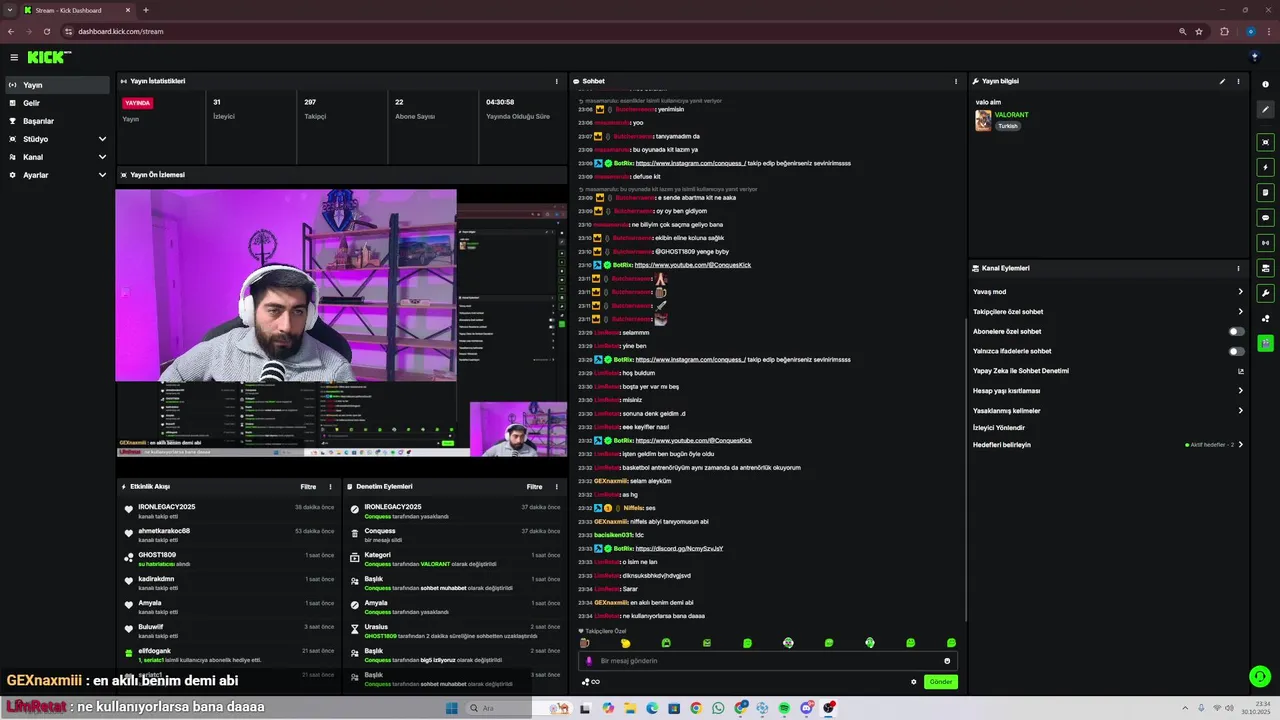Viewport: 1280px width, 720px height.
Task: Click the note document icon in right sidebar
Action: tap(1266, 192)
